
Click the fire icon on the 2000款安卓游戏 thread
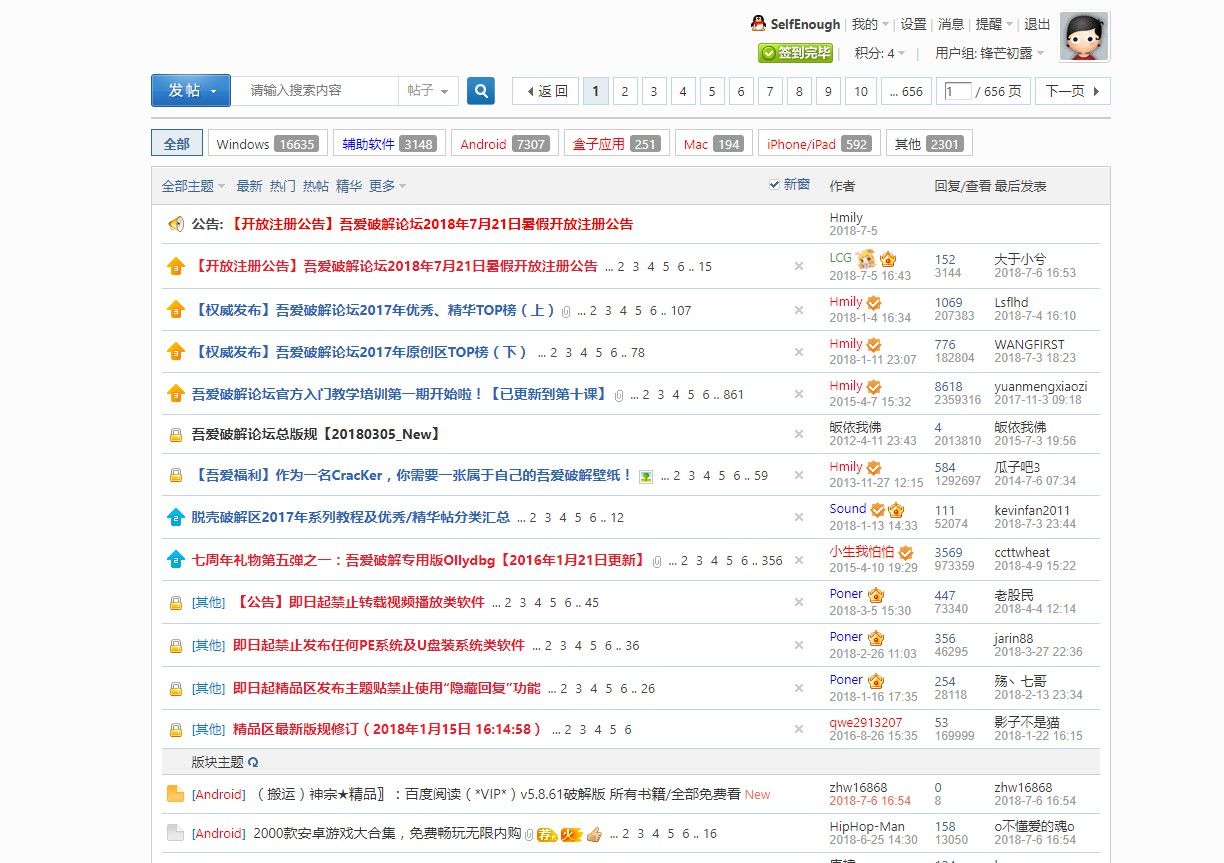[572, 832]
